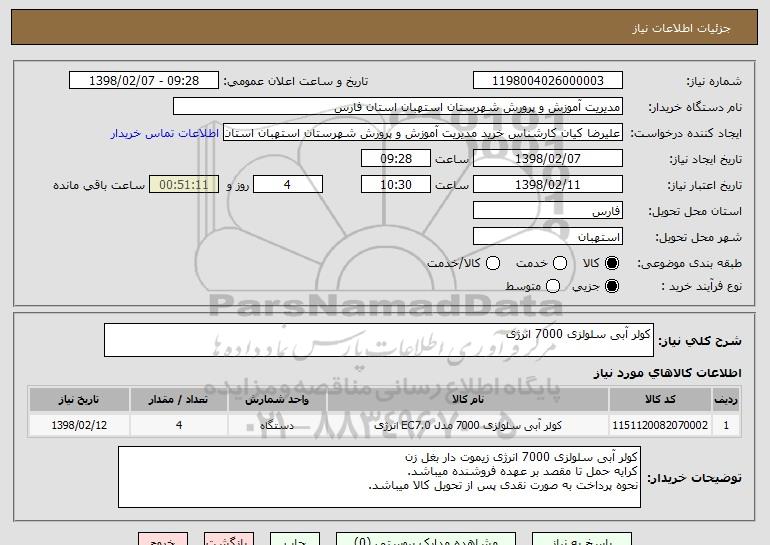The image size is (770, 545).
Task: Click the تاریخ نیاز column header
Action: [x=79, y=400]
